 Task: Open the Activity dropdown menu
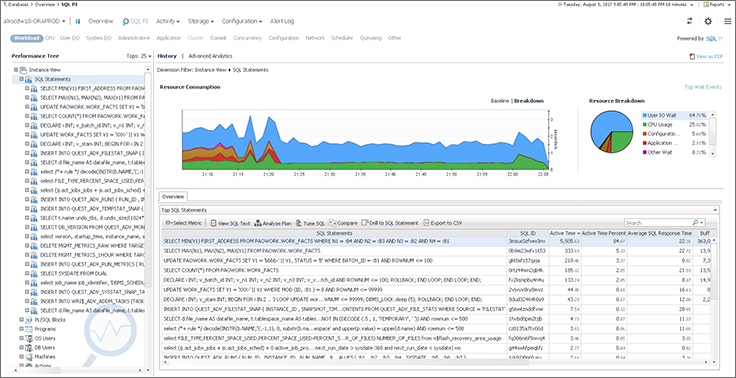(x=168, y=21)
